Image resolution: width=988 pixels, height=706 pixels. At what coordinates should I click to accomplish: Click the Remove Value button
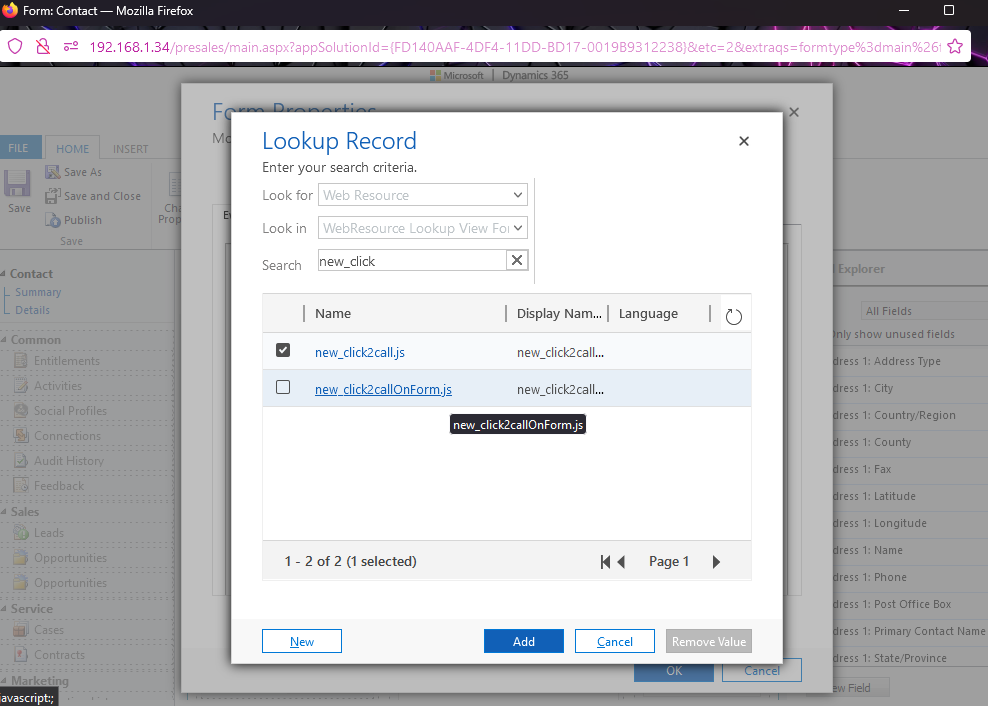[708, 641]
